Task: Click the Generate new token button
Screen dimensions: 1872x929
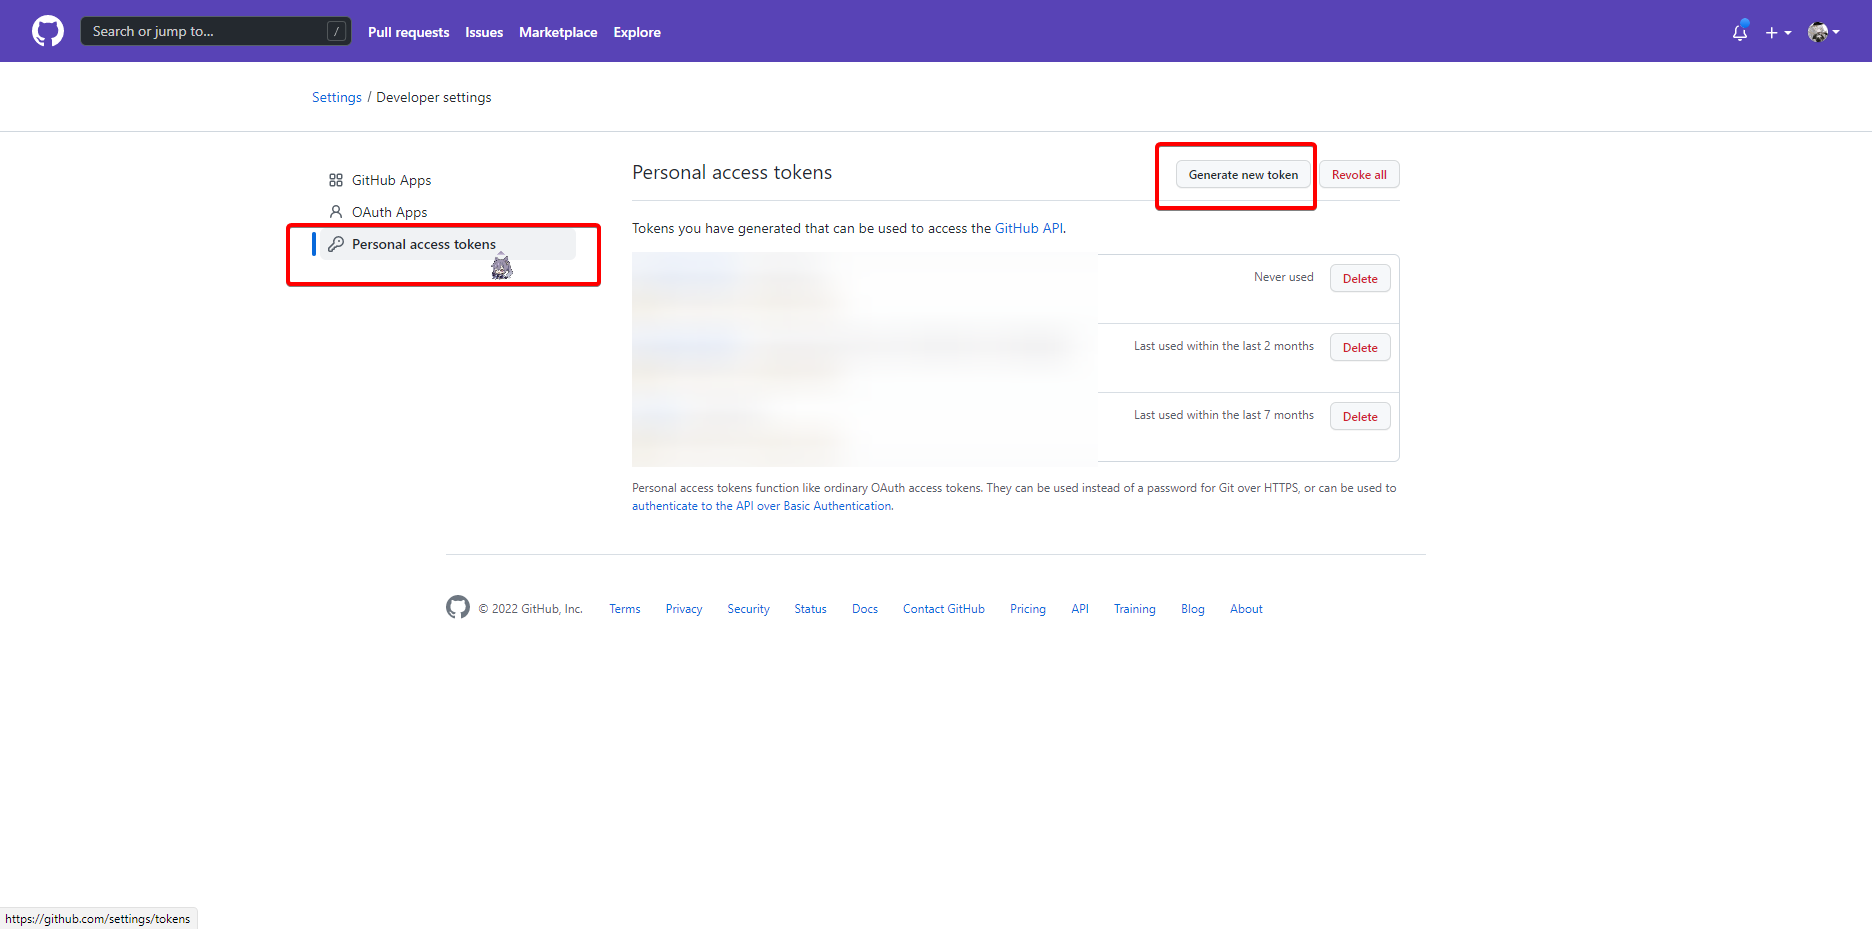Action: [x=1243, y=175]
